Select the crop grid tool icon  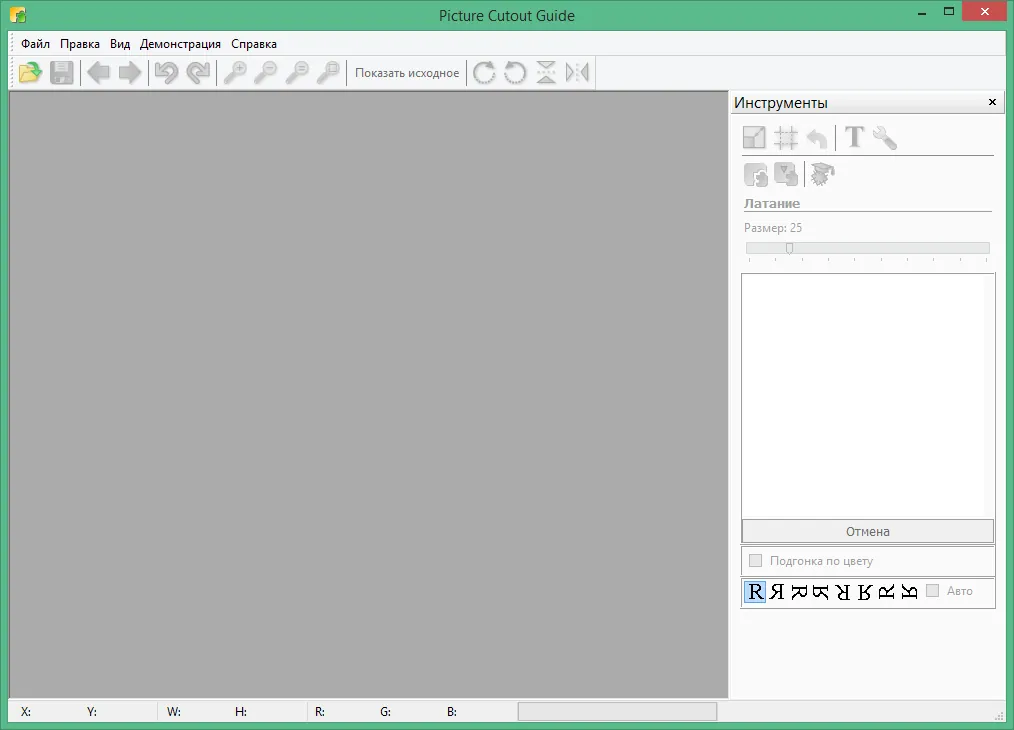pyautogui.click(x=786, y=137)
